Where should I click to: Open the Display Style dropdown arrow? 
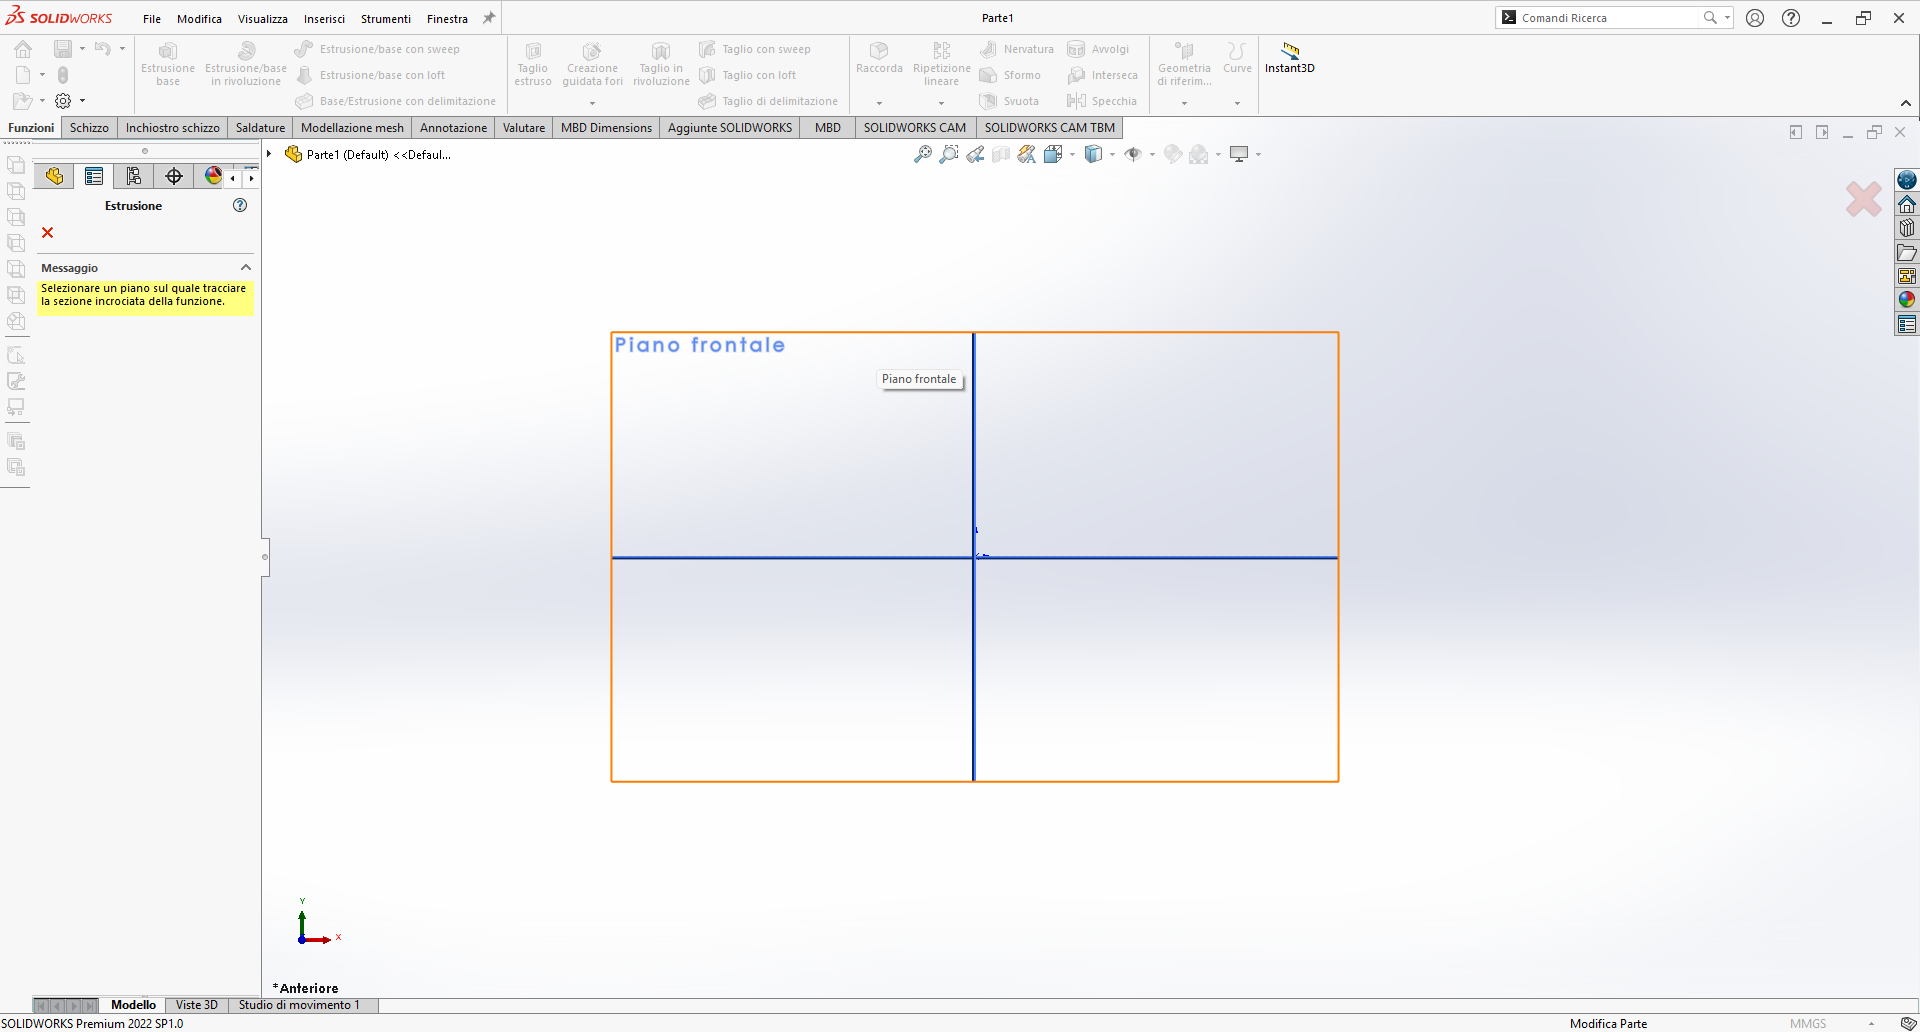point(1112,155)
